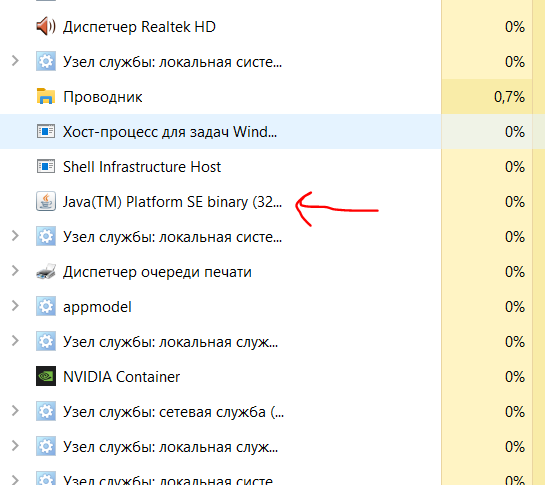Image resolution: width=545 pixels, height=485 pixels.
Task: Expand the Диспетчер очереди печати process group
Action: point(15,271)
